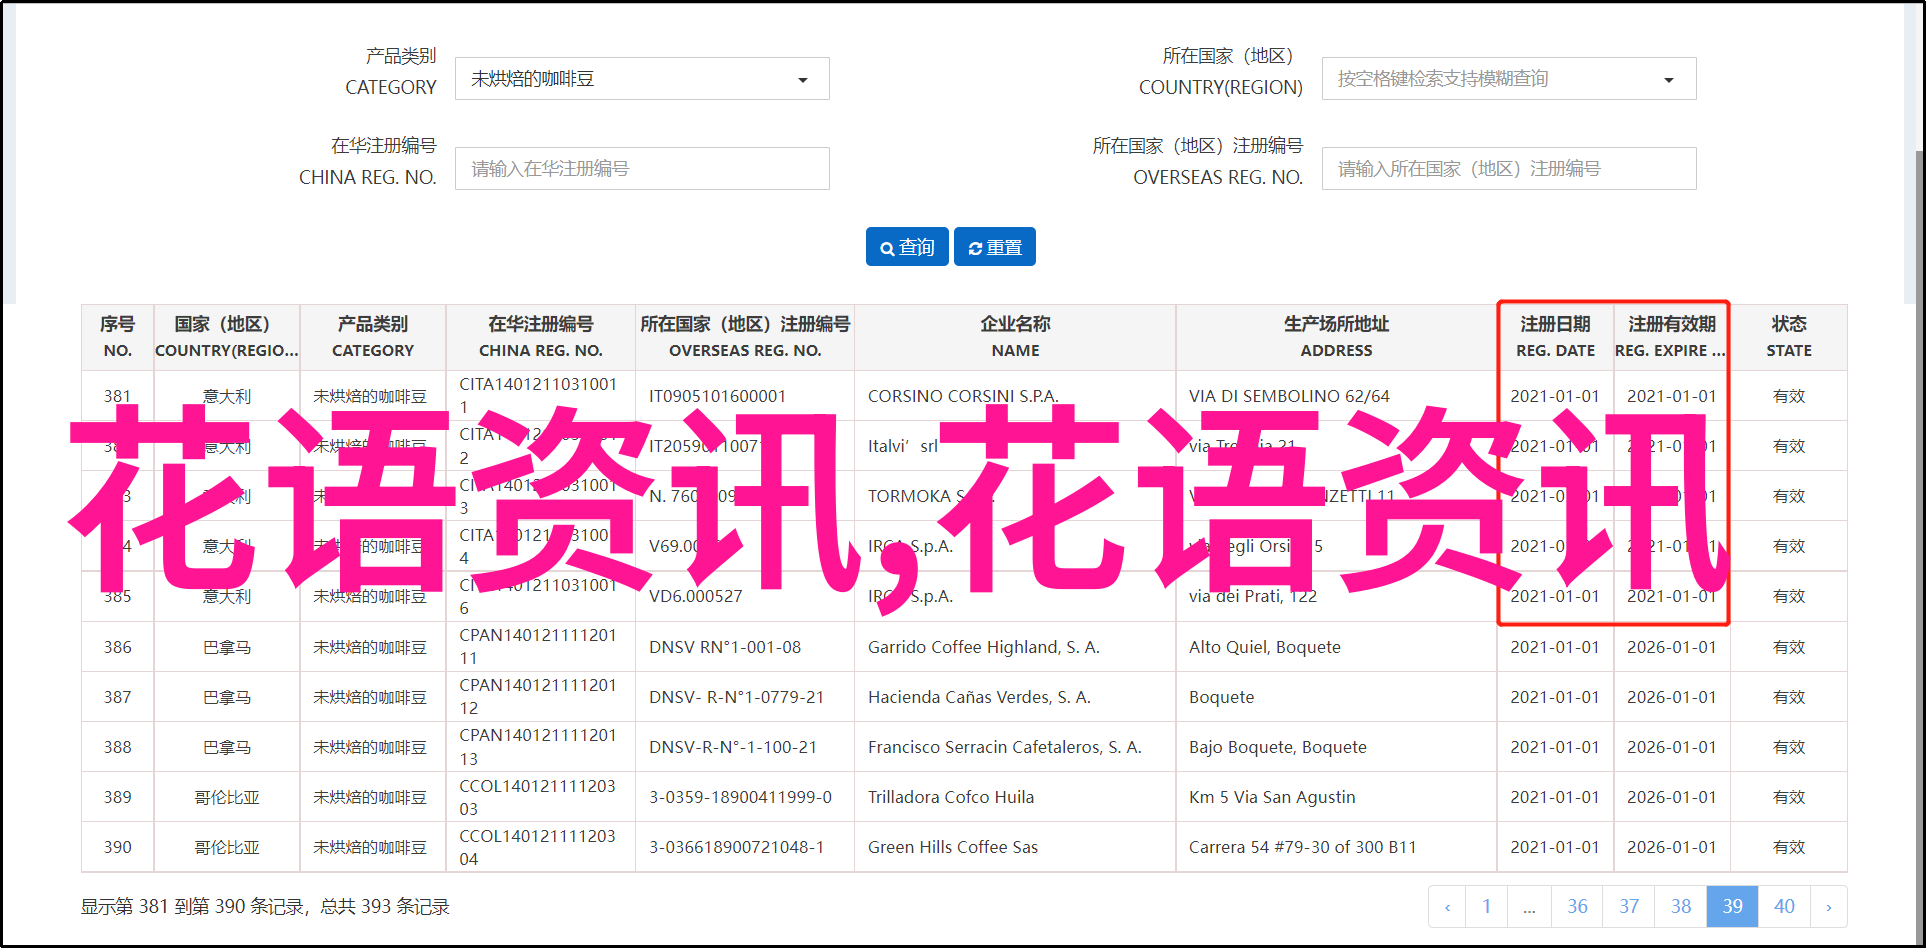The image size is (1927, 950).
Task: Open the 产品类别 category dropdown
Action: tap(641, 79)
